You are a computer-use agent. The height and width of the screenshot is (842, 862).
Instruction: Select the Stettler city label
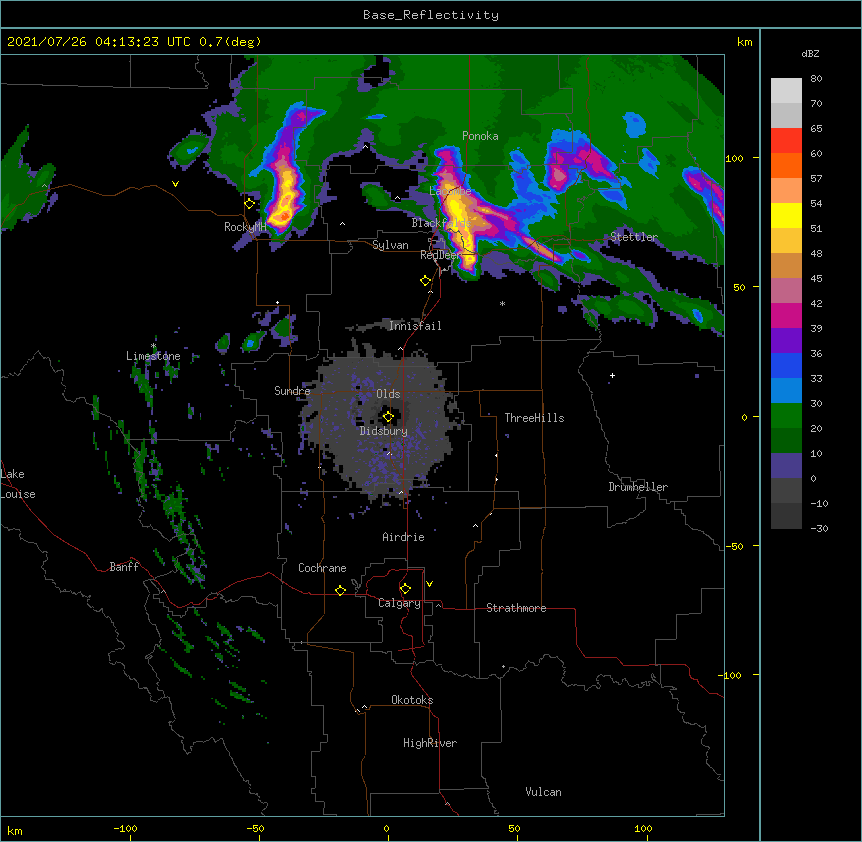634,237
